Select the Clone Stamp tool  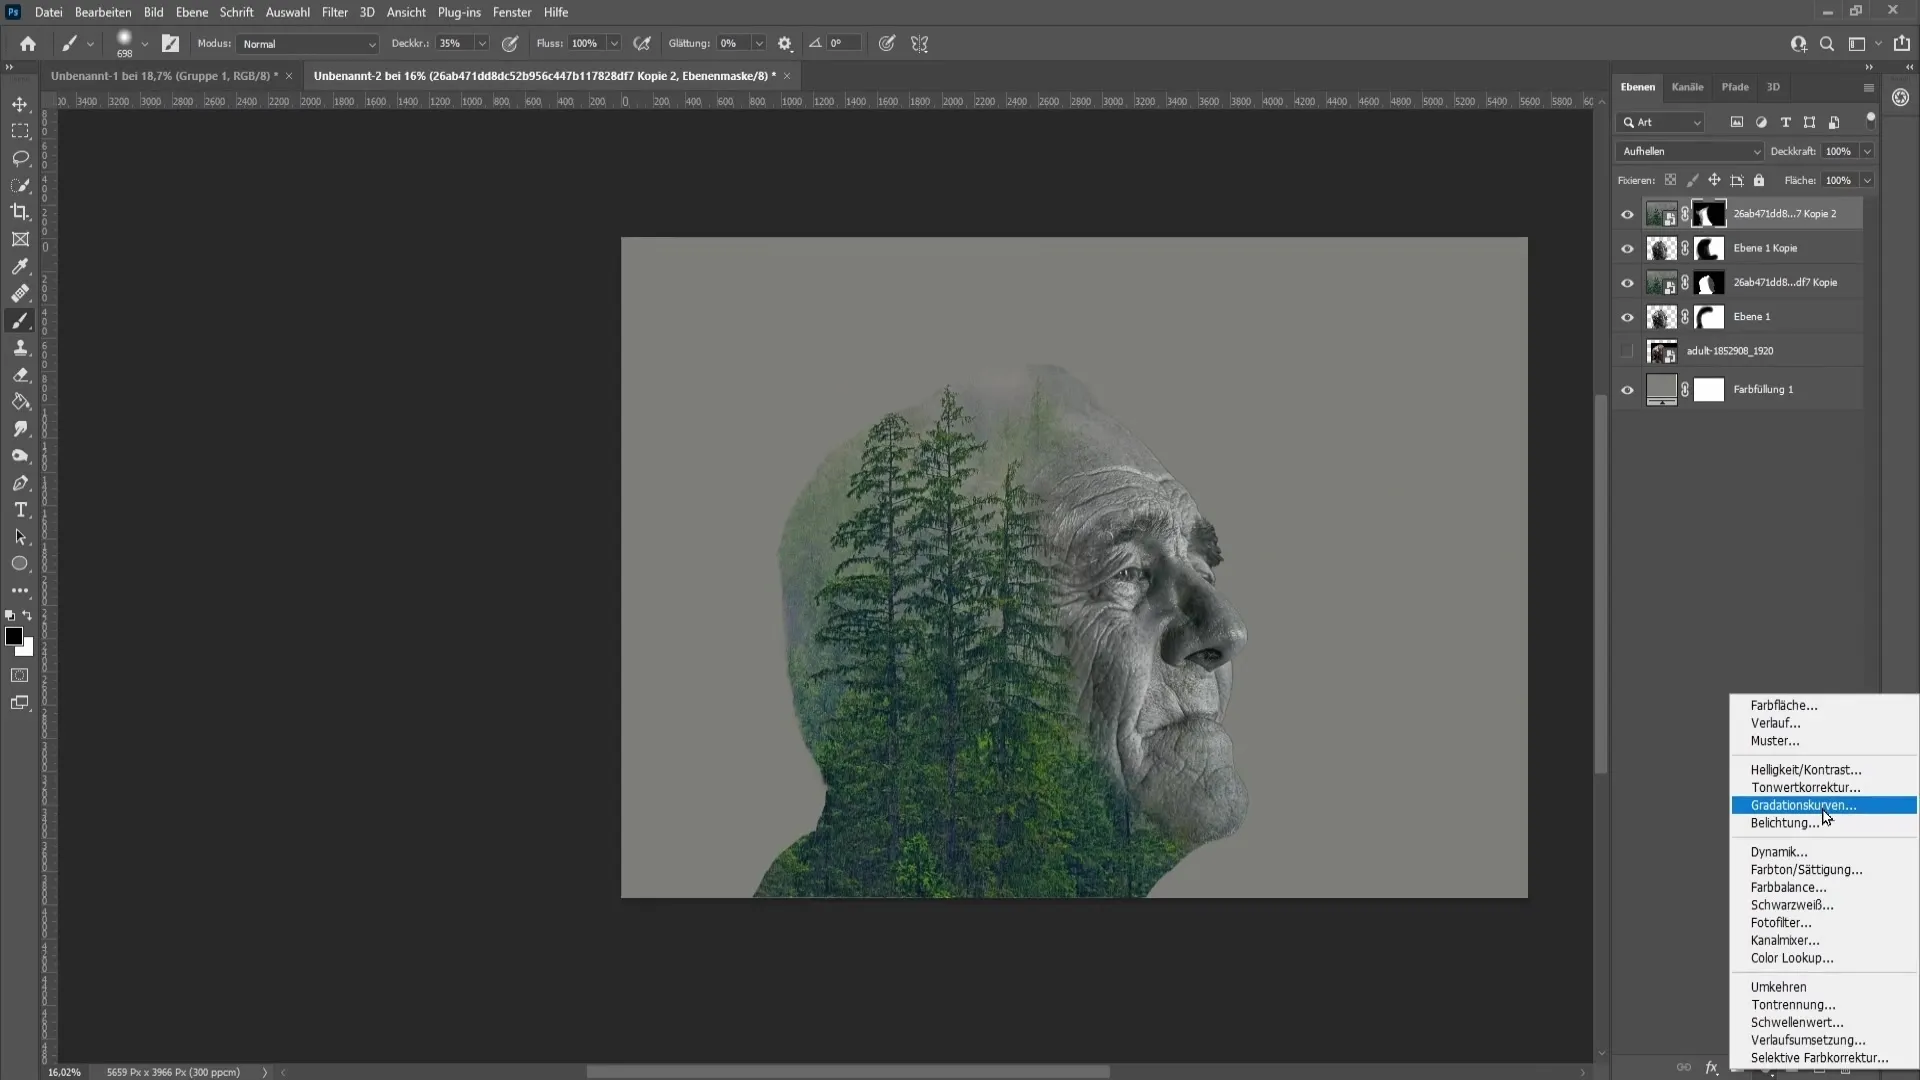tap(20, 347)
